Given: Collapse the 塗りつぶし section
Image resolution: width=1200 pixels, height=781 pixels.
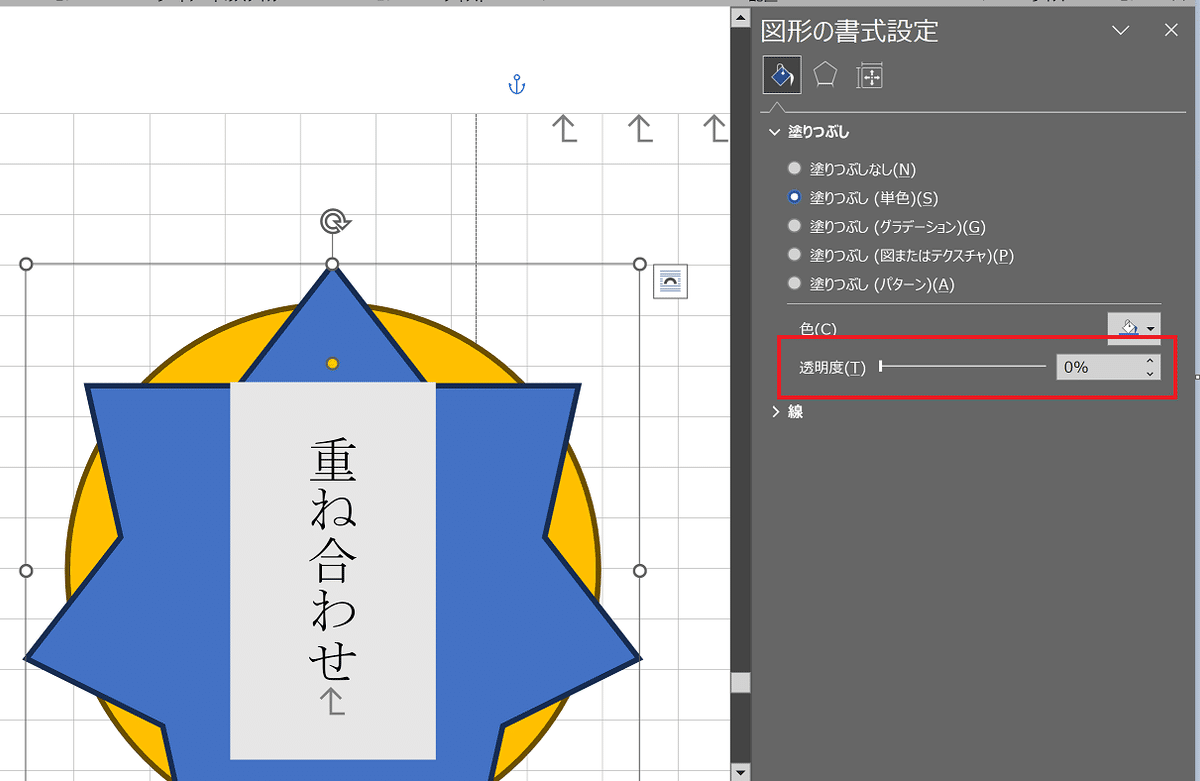Looking at the screenshot, I should 774,132.
